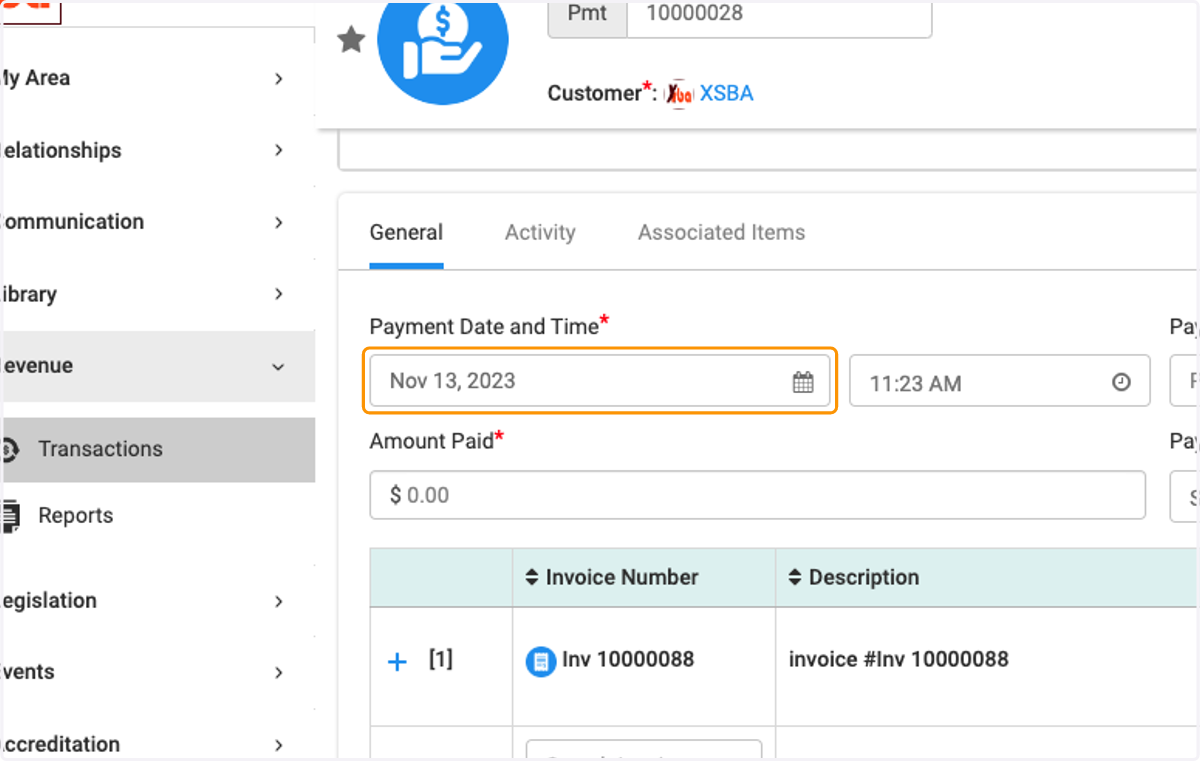Open the Inv 10000088 invoice link
Viewport: 1200px width, 761px height.
628,660
